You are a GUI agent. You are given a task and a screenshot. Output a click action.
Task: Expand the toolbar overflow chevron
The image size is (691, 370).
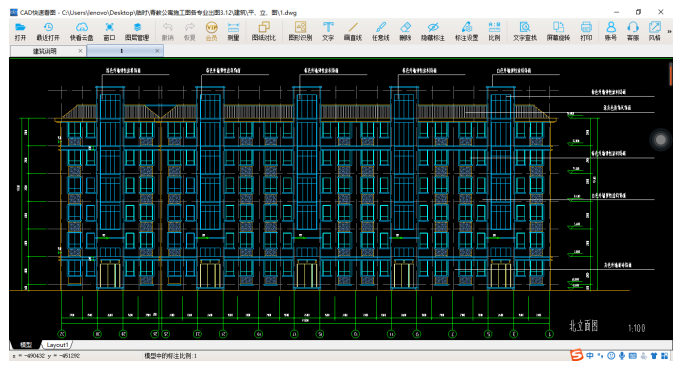pos(669,31)
